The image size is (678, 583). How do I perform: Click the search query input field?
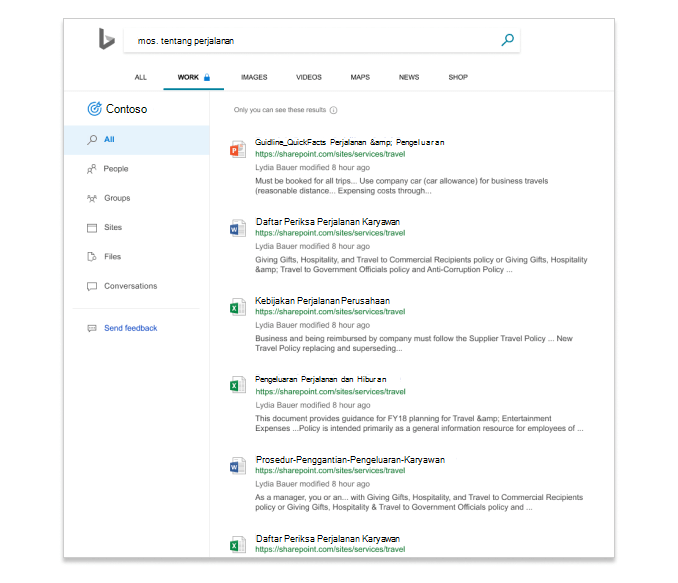coord(310,41)
